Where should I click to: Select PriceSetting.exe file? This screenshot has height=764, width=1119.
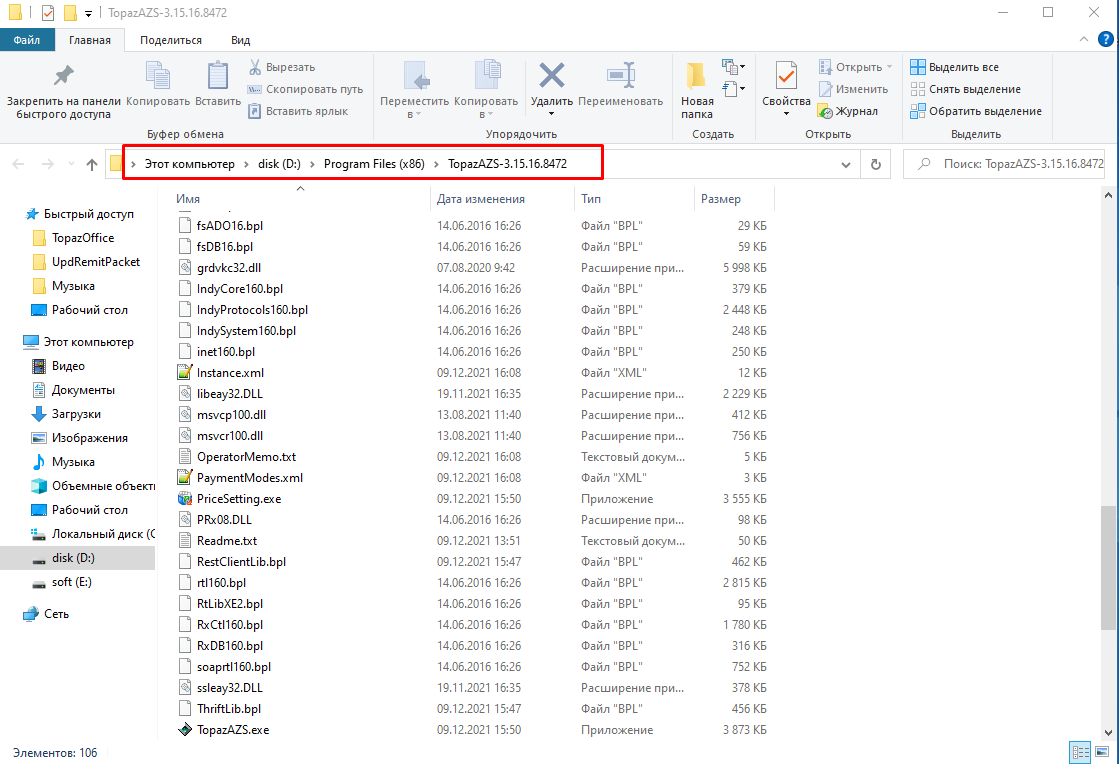coord(238,499)
